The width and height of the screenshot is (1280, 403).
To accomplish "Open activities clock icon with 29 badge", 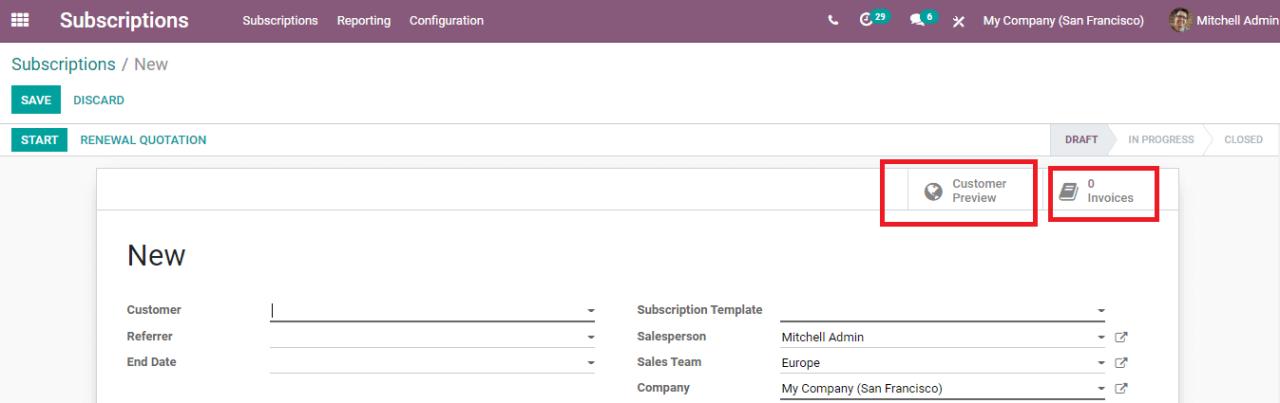I will pos(870,20).
